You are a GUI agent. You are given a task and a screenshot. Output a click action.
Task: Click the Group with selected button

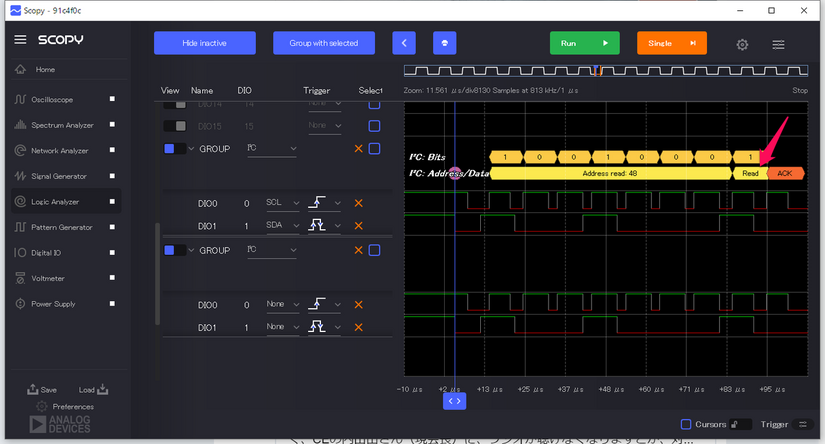tap(324, 43)
